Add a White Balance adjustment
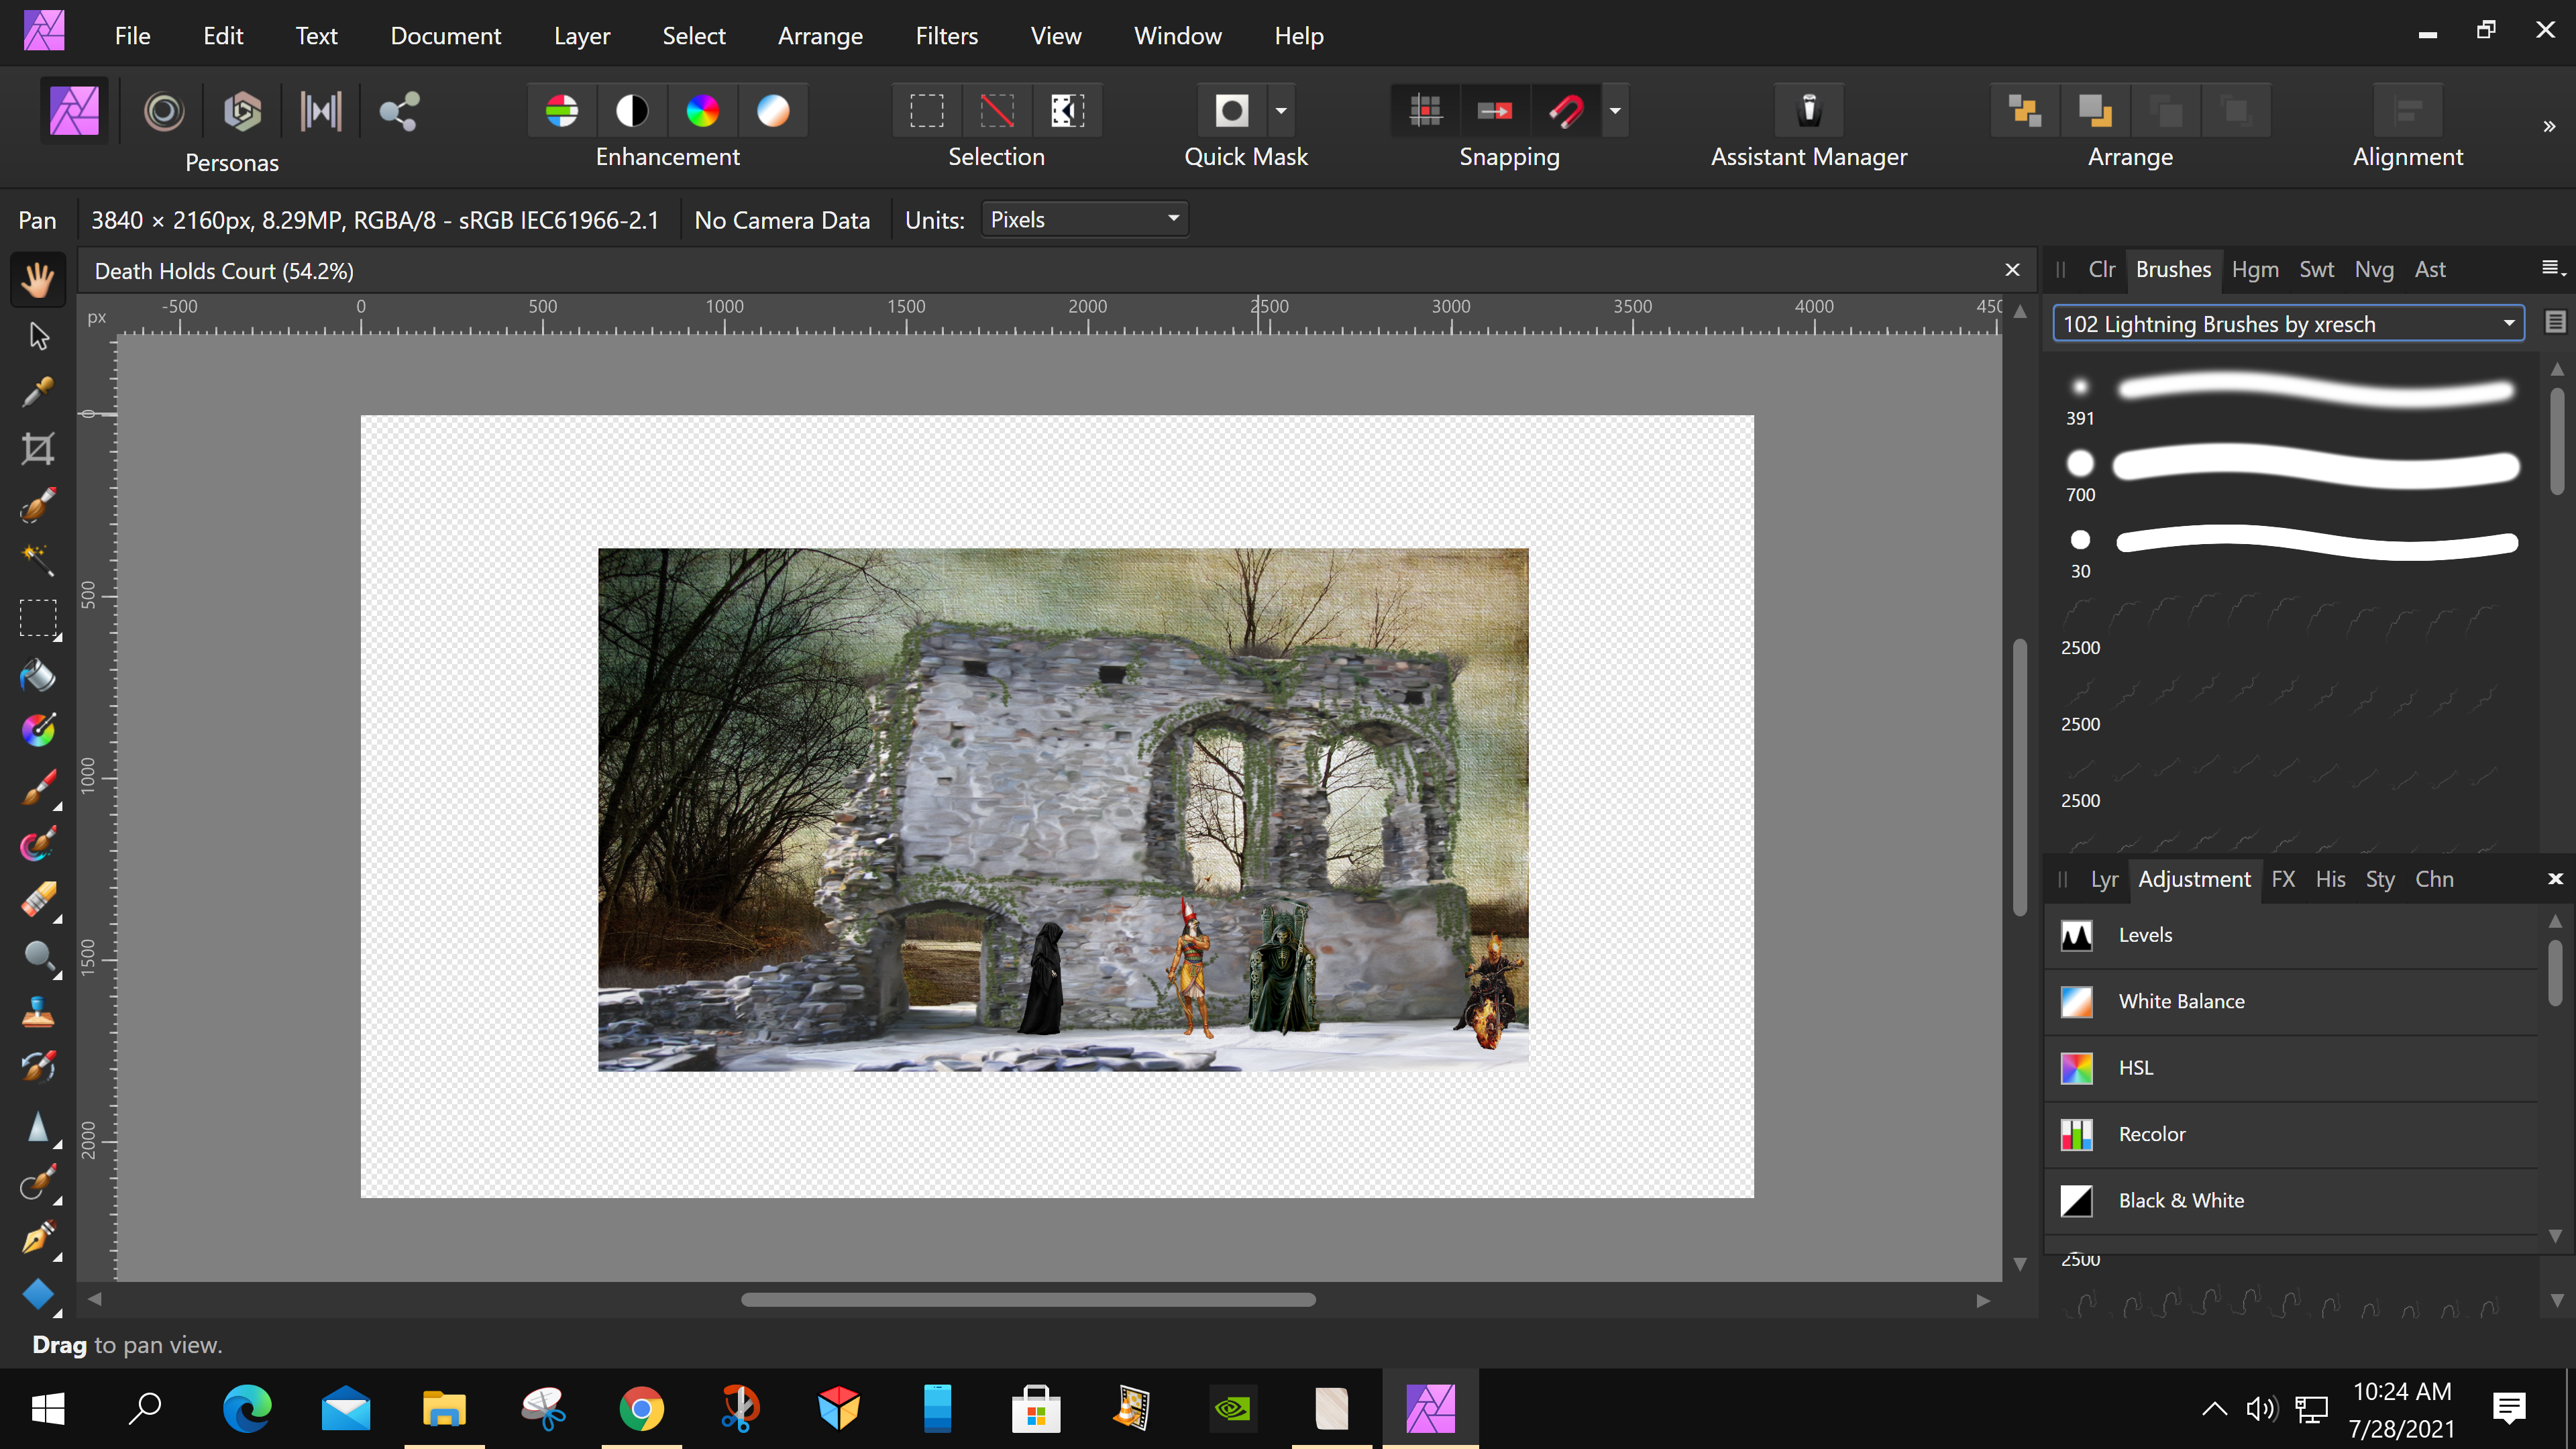Screen dimensions: 2576x1449 click(x=2291, y=1001)
